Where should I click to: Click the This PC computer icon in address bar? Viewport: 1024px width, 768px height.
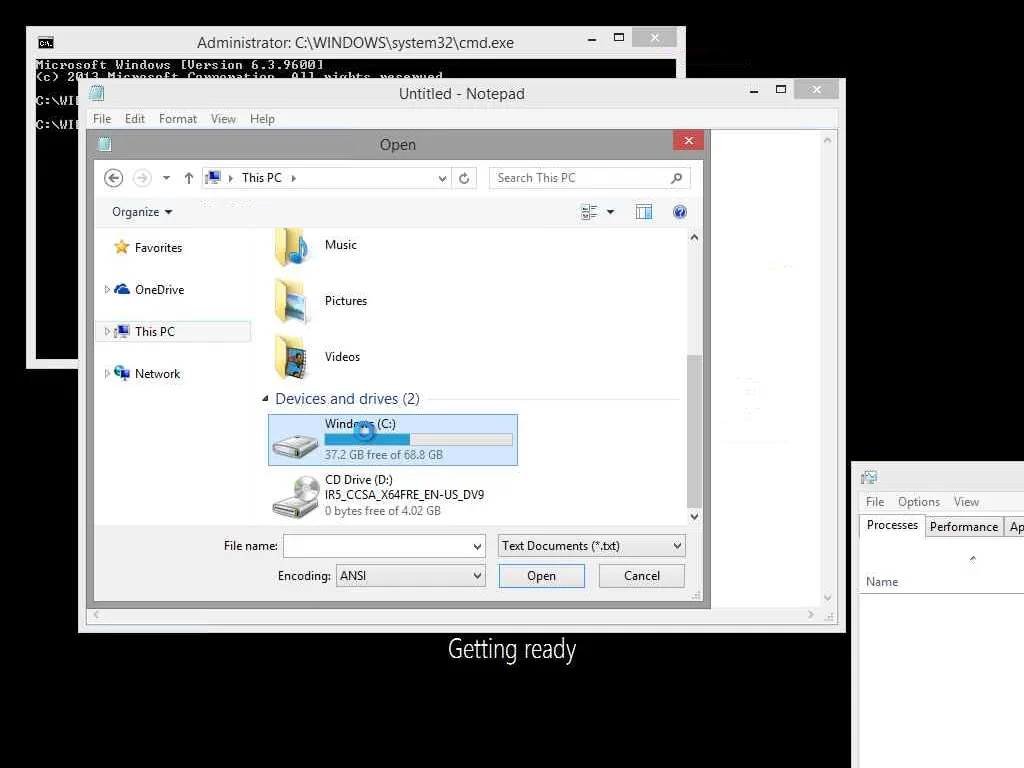click(x=213, y=178)
